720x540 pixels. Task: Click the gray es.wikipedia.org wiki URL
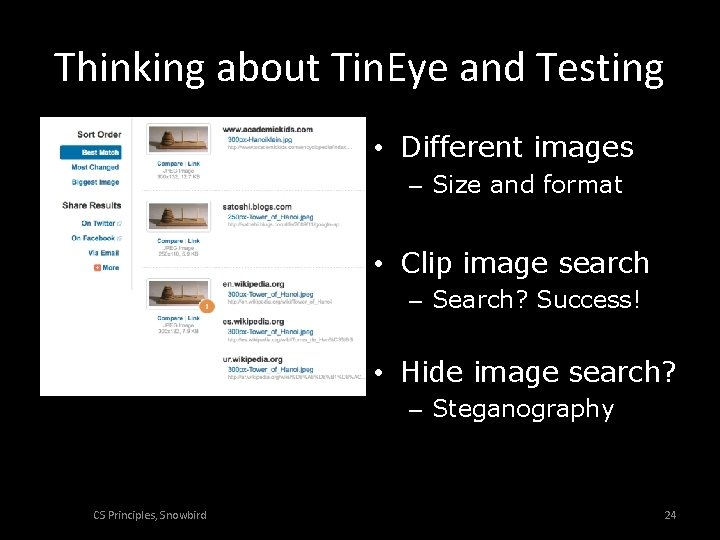click(x=291, y=339)
